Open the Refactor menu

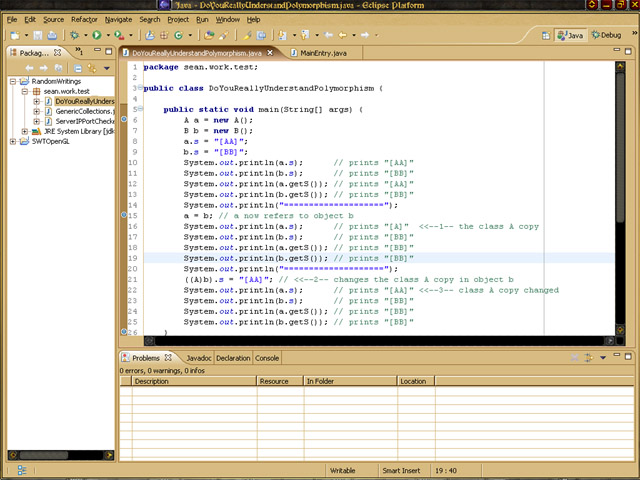(x=84, y=20)
